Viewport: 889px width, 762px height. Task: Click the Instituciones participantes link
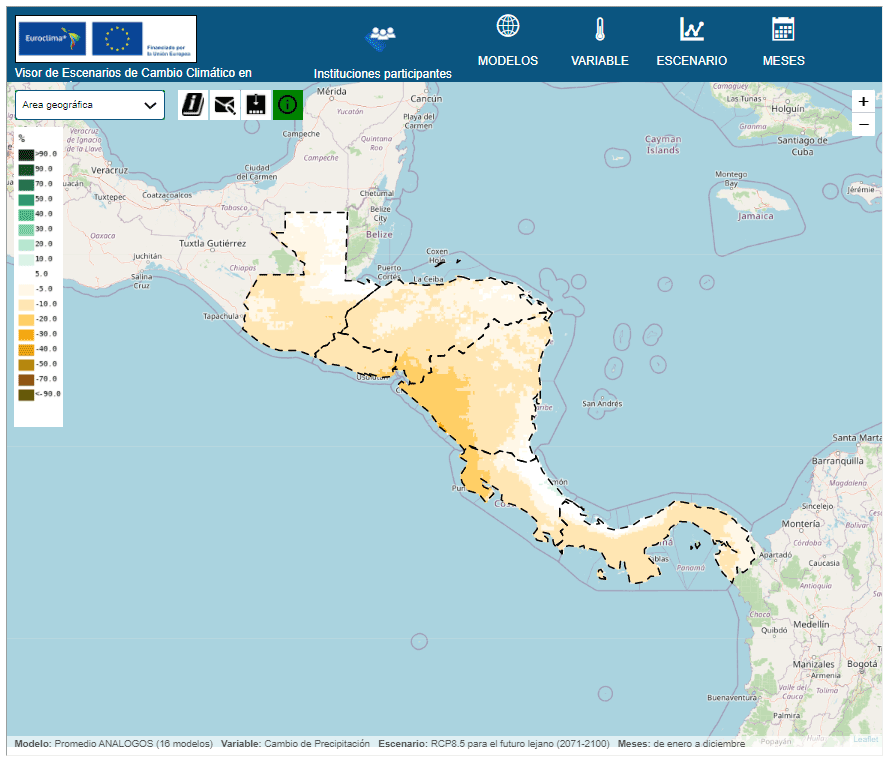382,74
